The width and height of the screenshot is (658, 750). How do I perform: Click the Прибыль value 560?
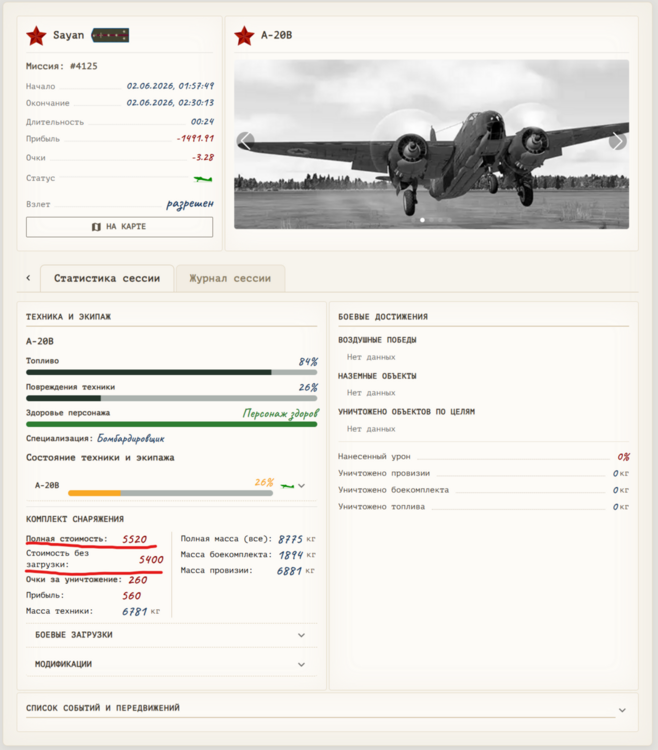(x=132, y=596)
